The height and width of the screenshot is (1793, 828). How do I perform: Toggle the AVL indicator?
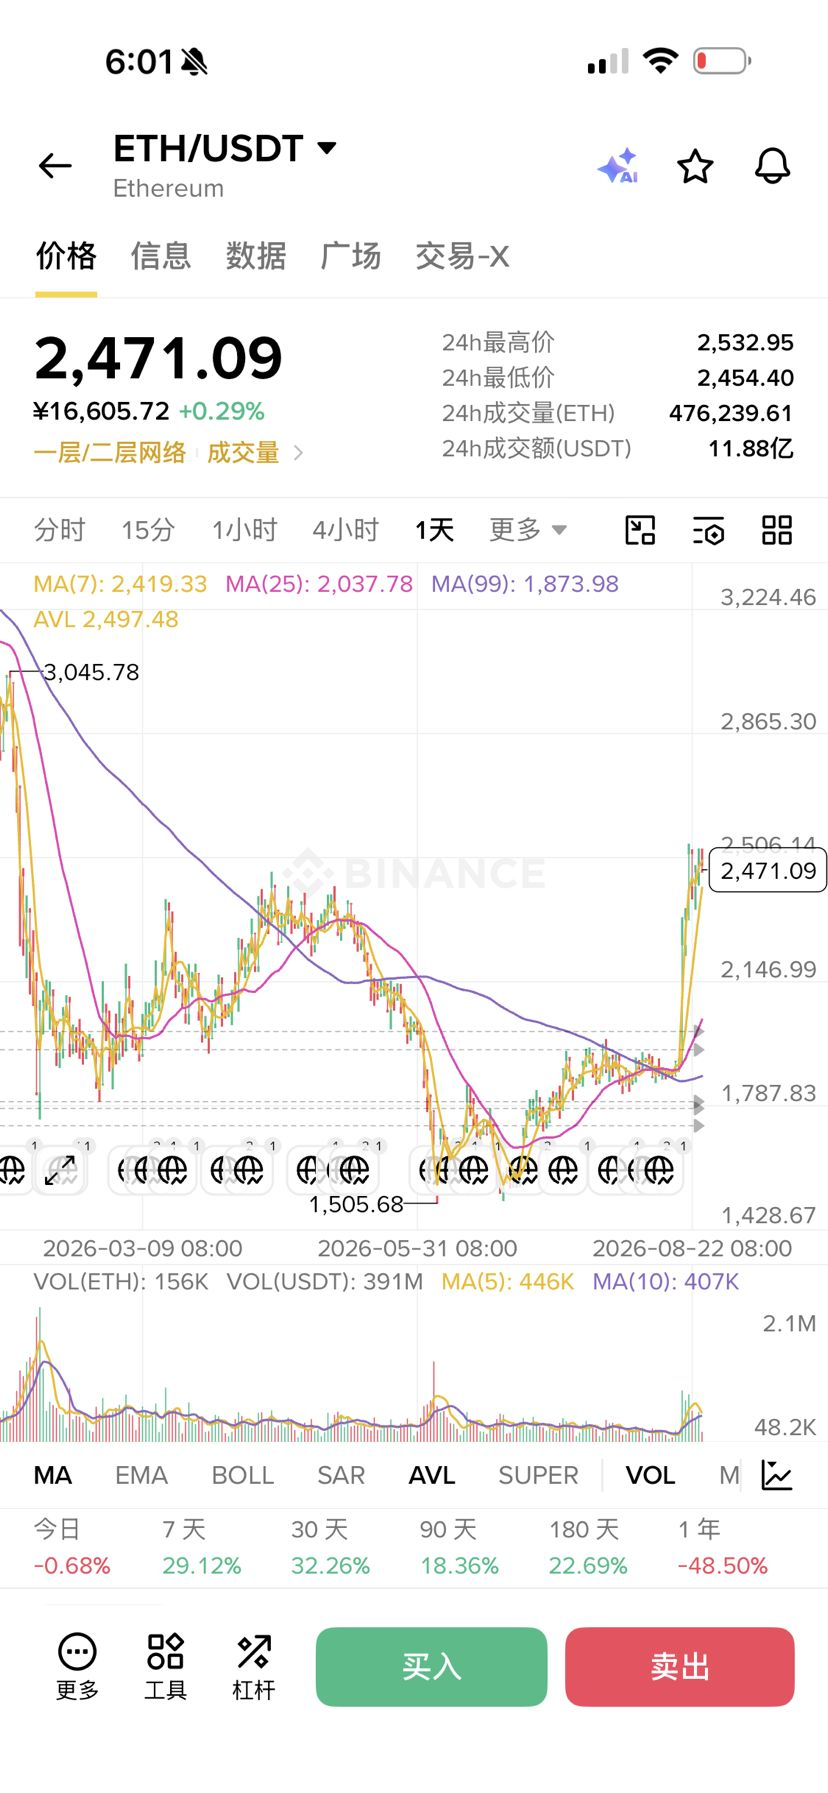click(x=432, y=1475)
